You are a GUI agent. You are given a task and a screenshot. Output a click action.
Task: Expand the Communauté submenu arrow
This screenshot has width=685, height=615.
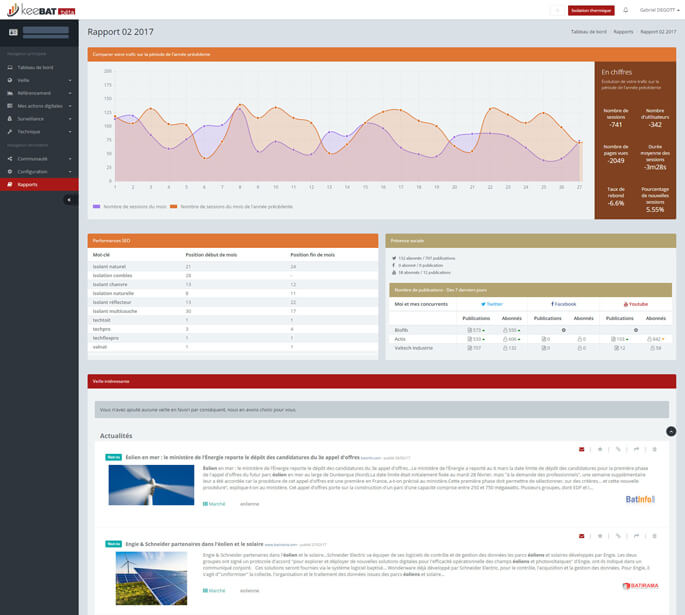(70, 159)
